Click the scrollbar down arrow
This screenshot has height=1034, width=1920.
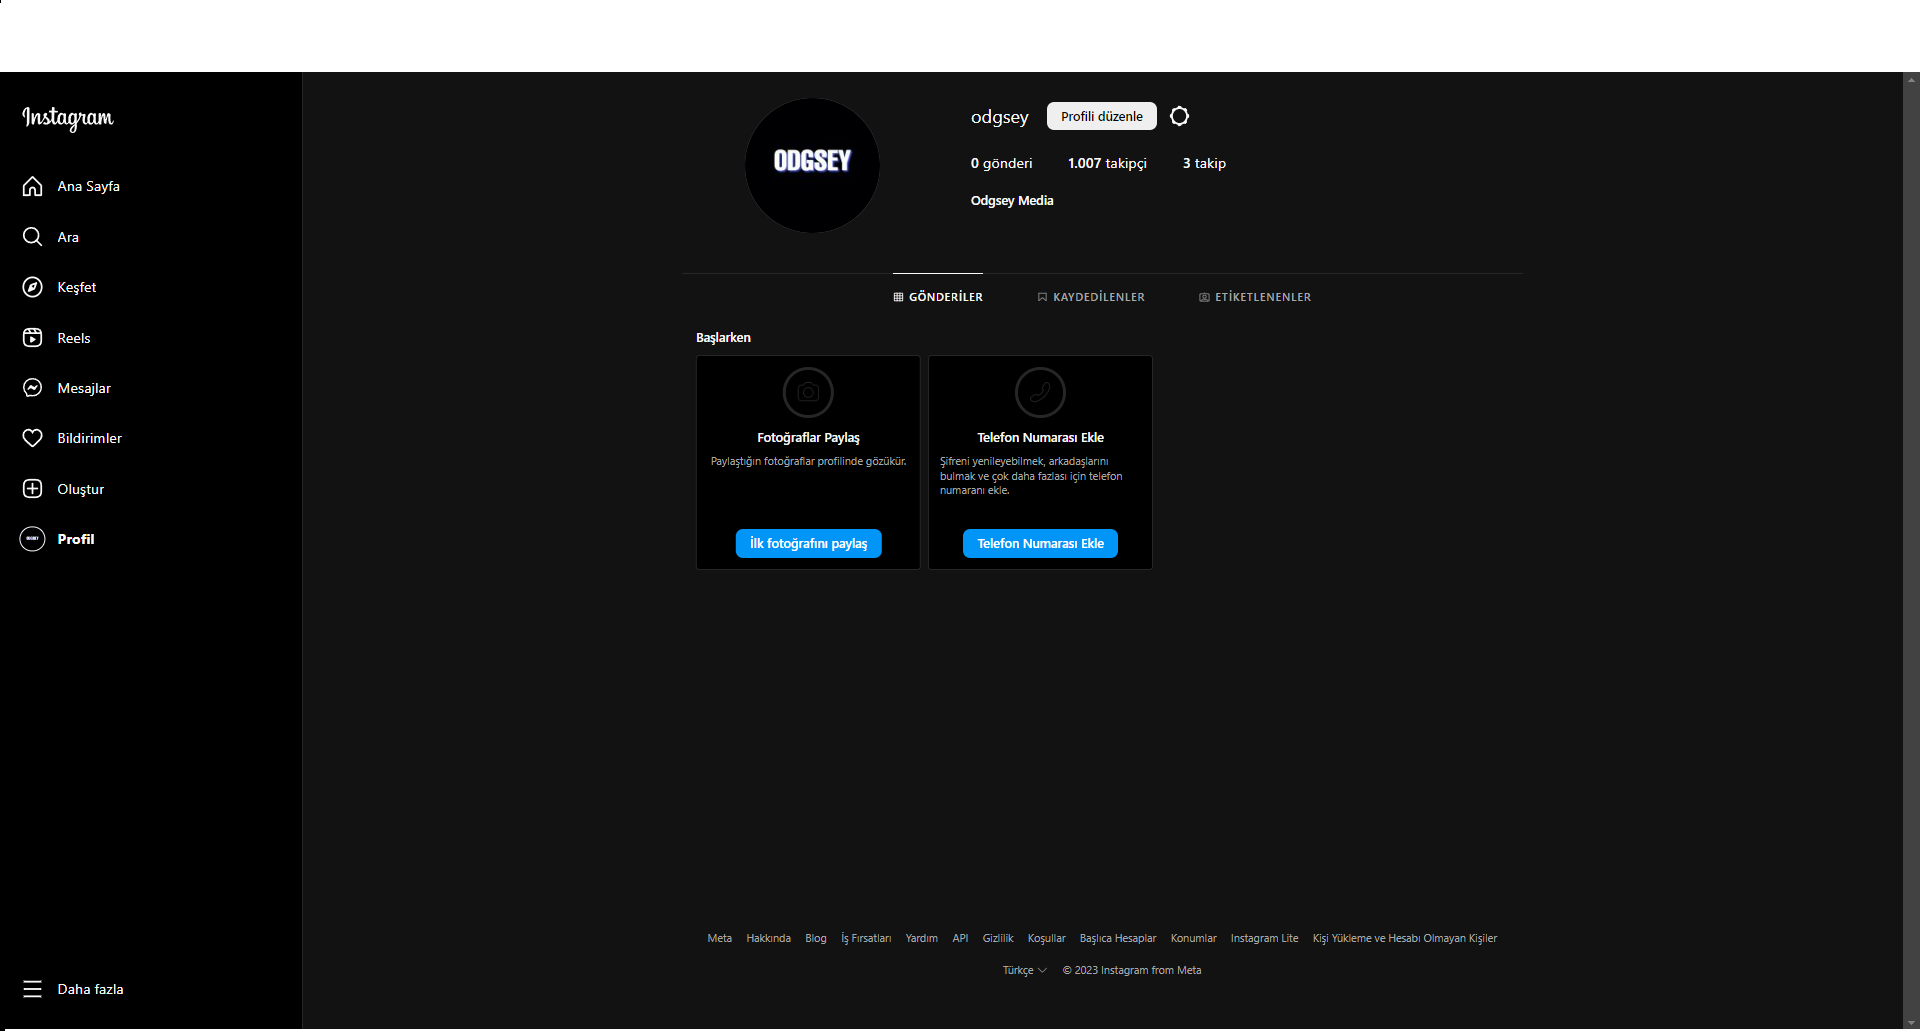coord(1911,1023)
